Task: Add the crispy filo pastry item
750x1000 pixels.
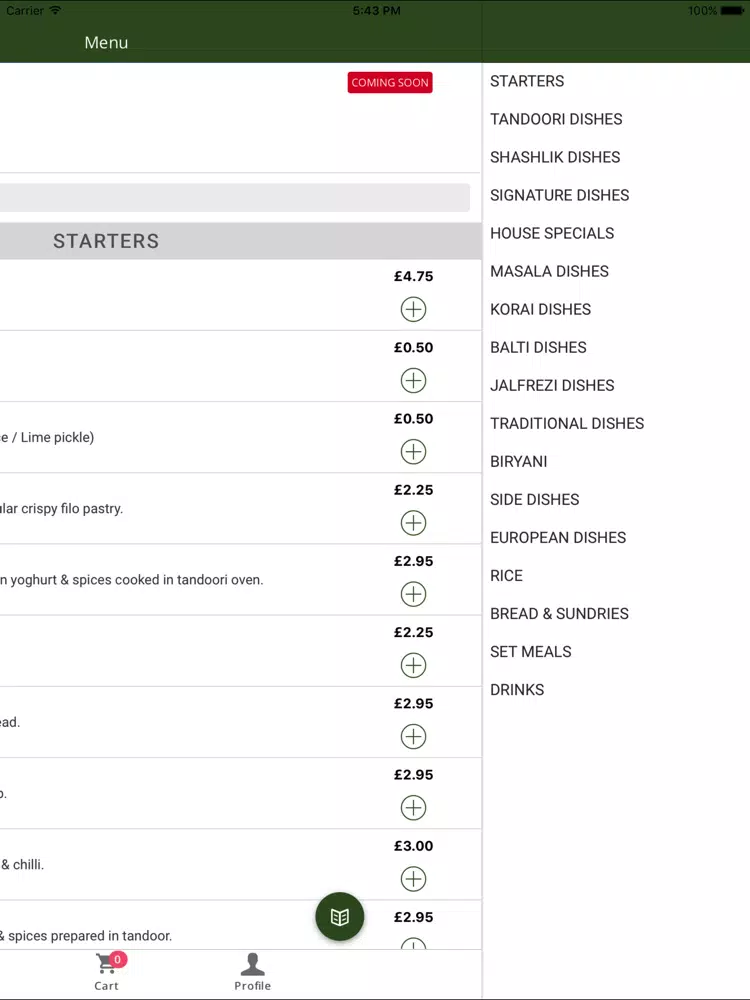Action: (413, 523)
